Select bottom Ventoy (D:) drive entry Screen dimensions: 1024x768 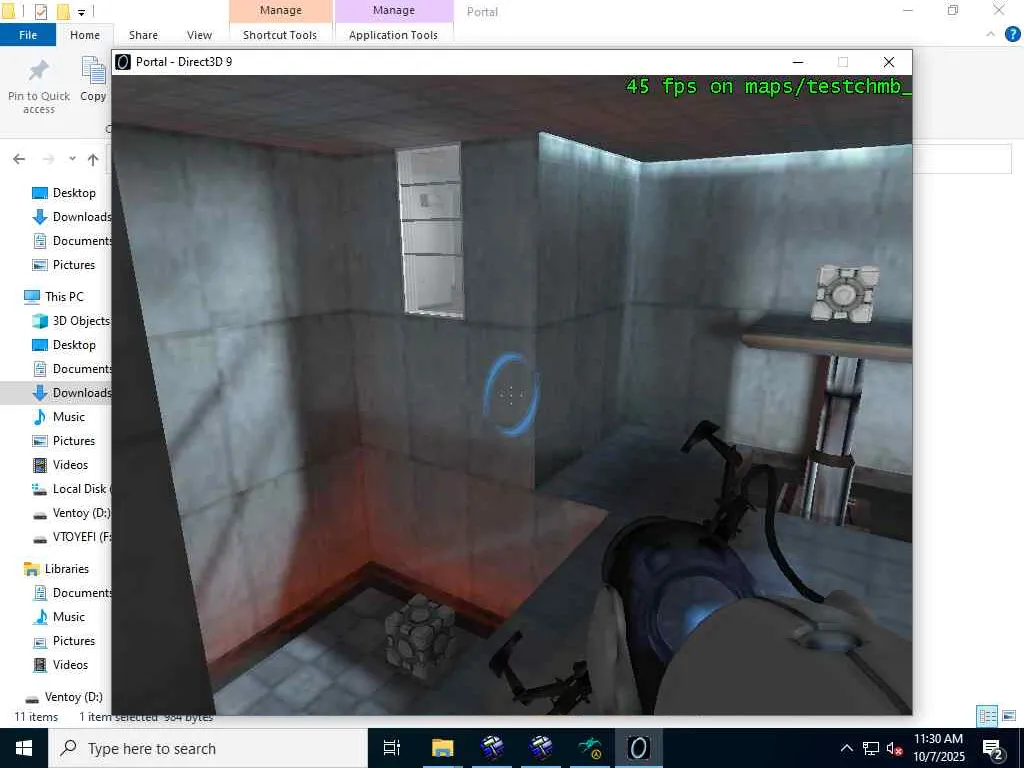click(64, 697)
